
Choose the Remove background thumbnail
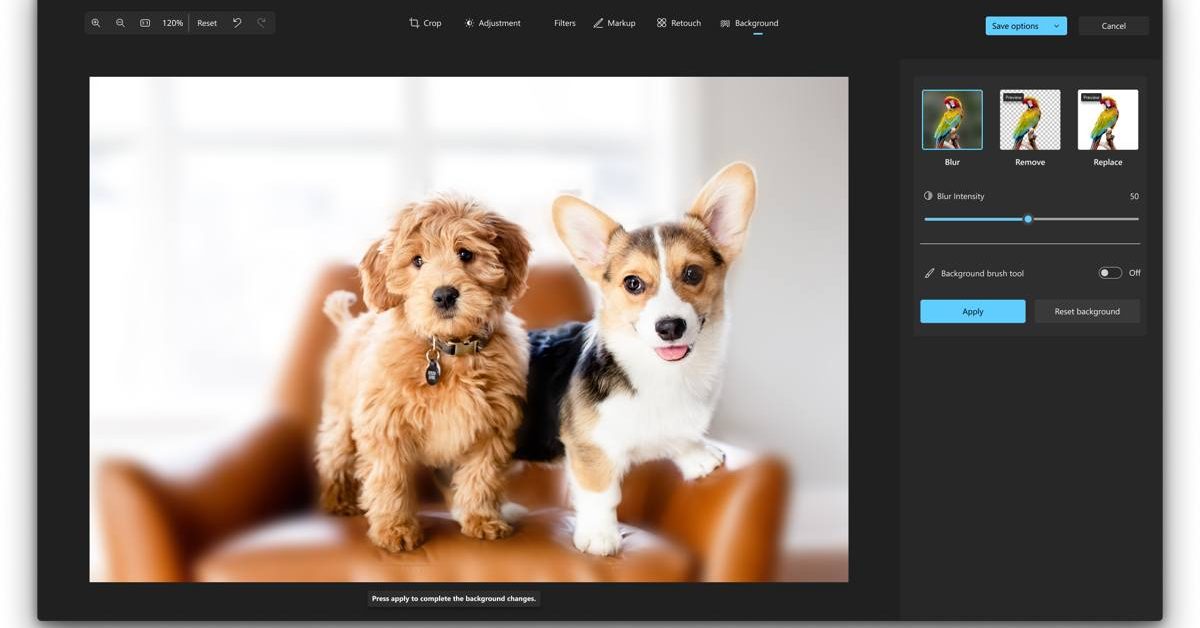pyautogui.click(x=1030, y=120)
